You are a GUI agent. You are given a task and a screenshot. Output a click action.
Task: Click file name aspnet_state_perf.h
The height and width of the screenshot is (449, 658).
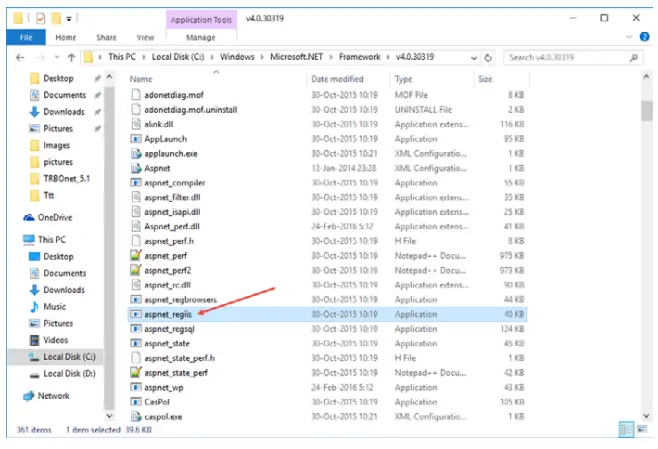pyautogui.click(x=180, y=358)
